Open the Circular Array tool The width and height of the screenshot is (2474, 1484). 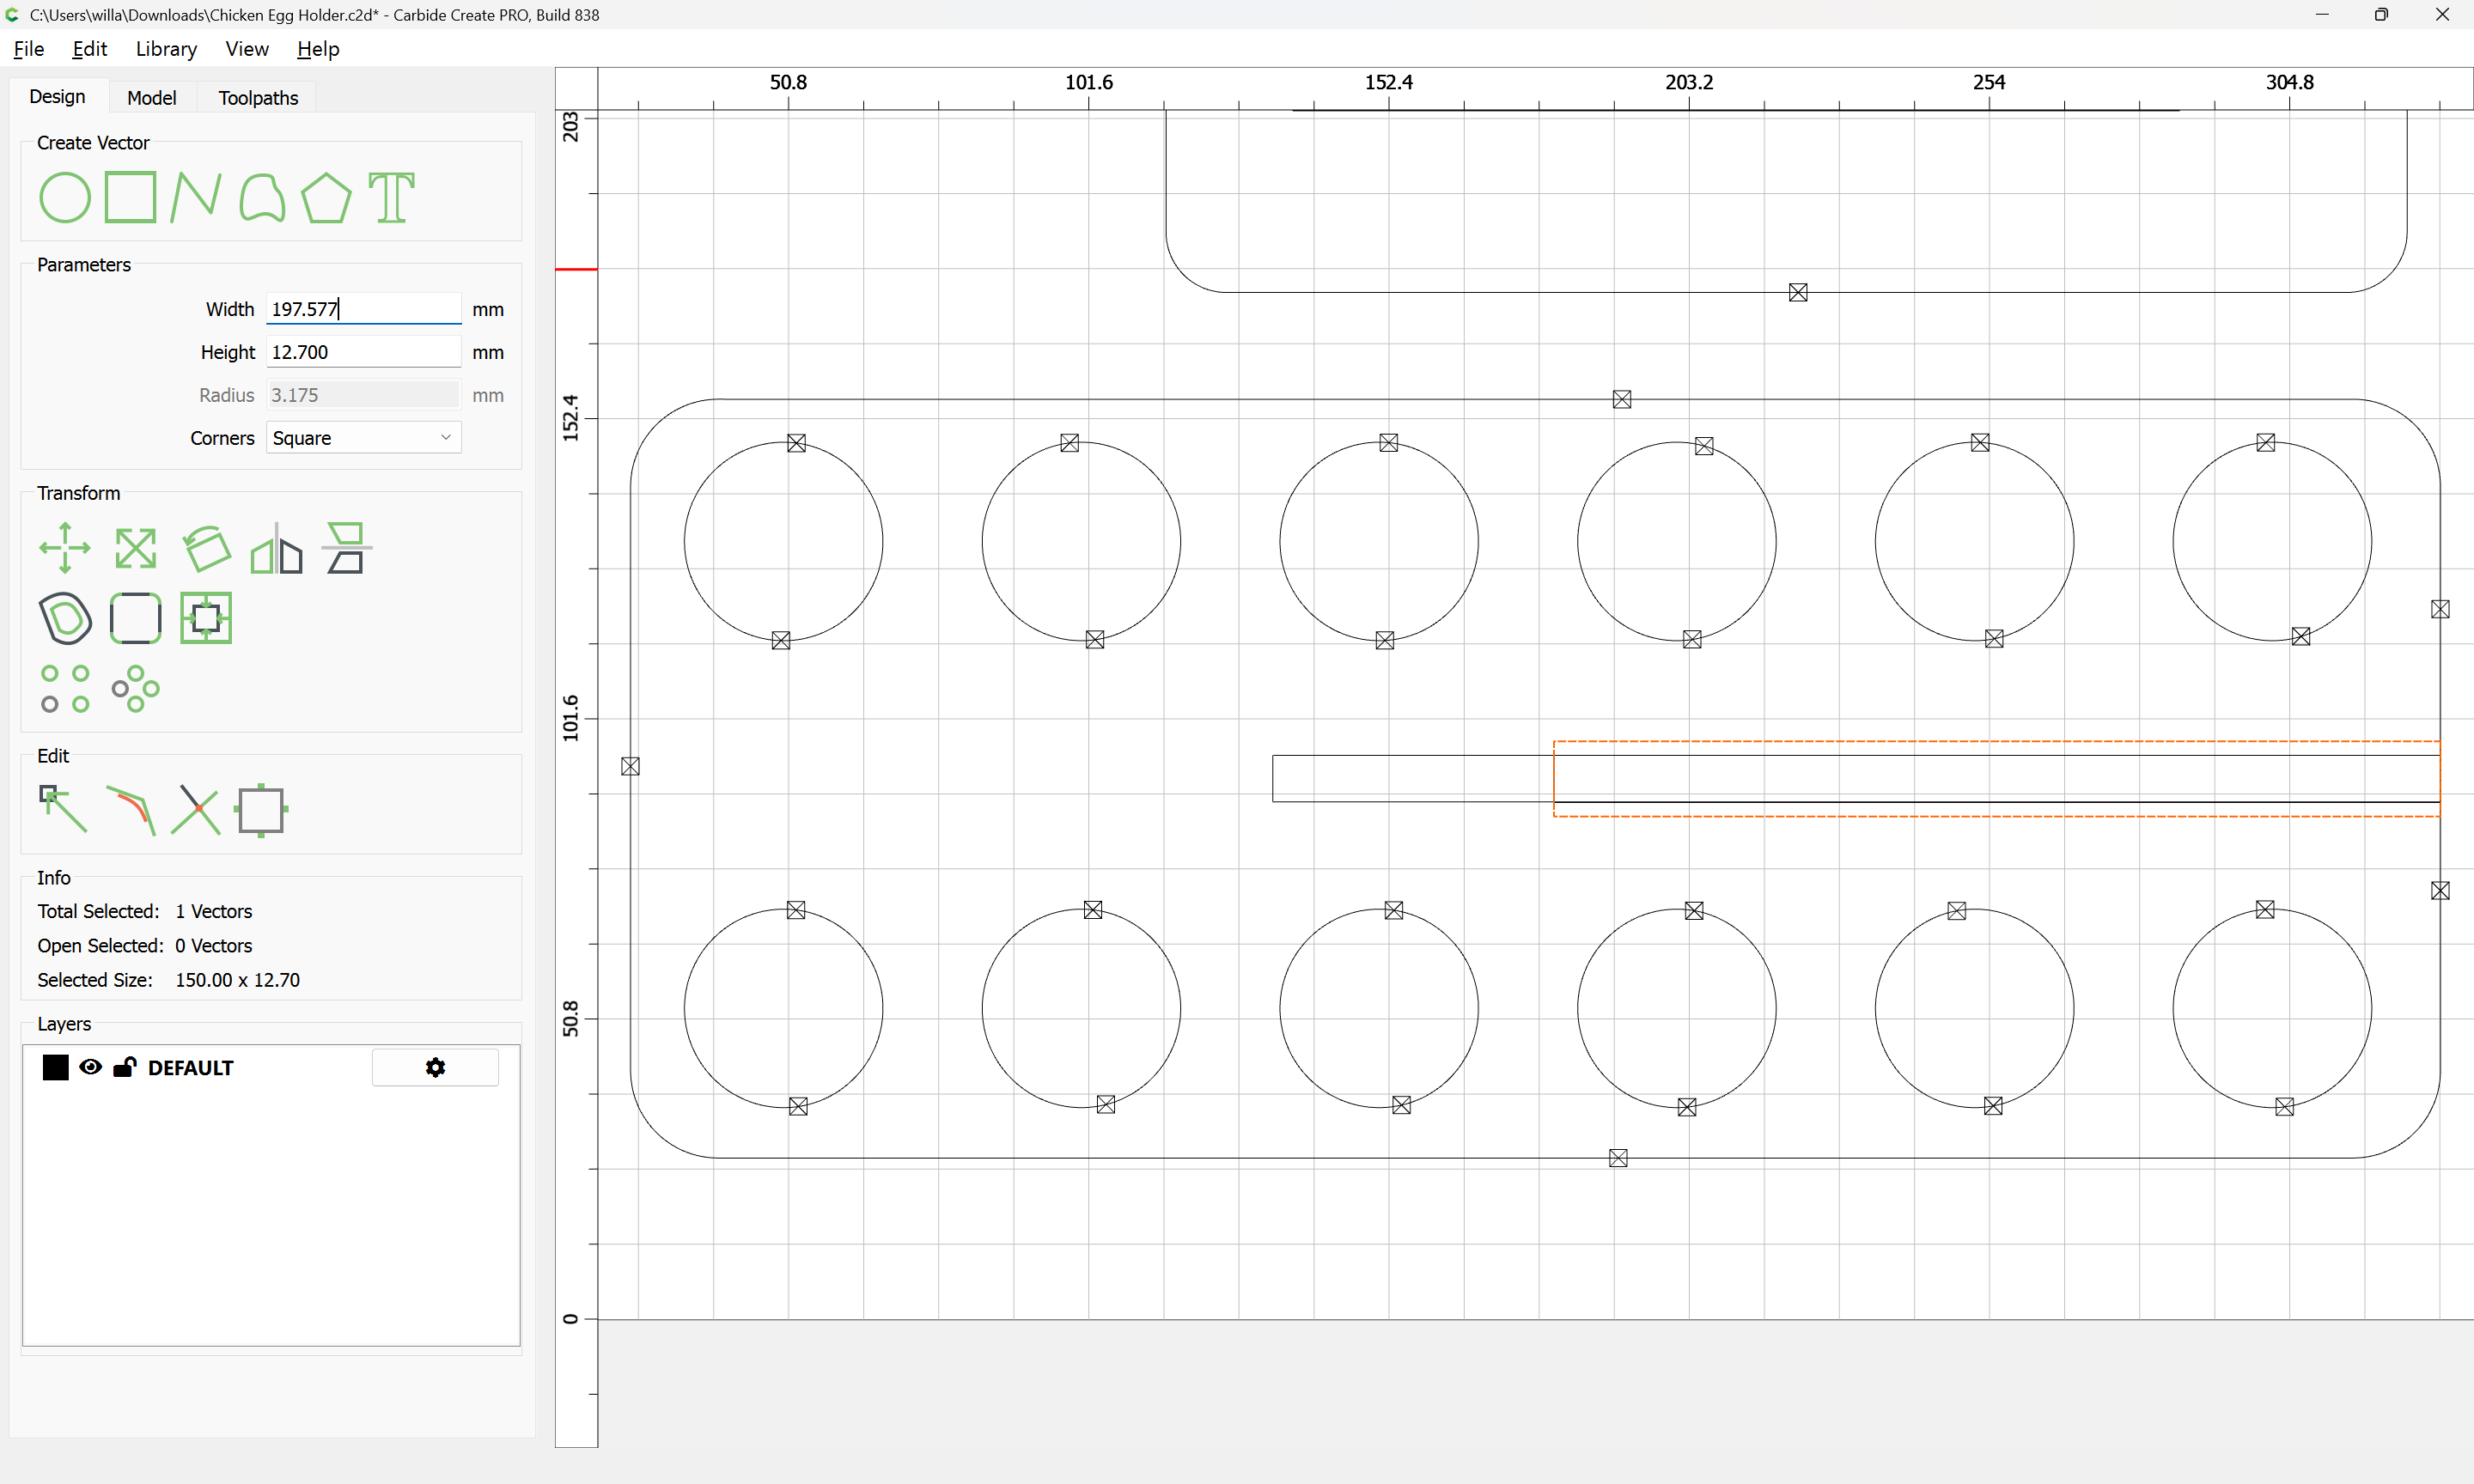pos(135,689)
